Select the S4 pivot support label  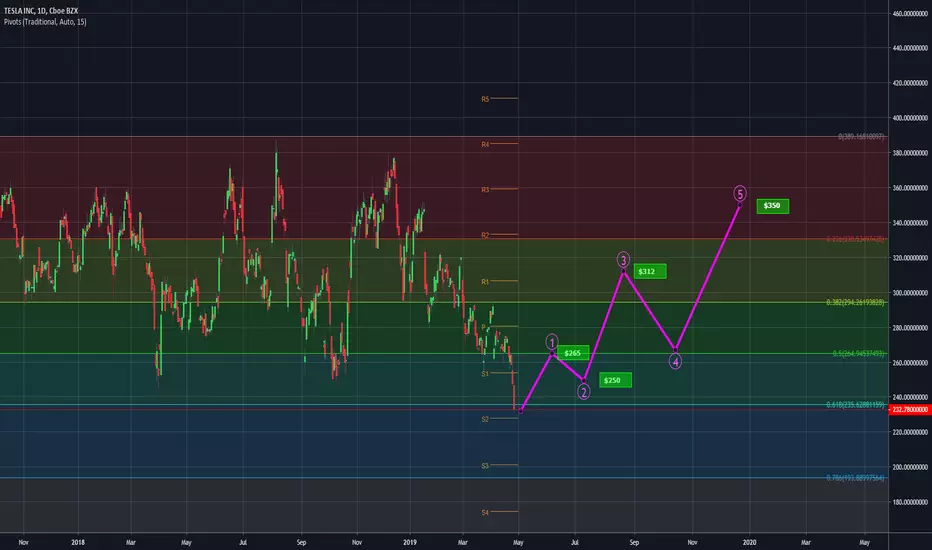pos(485,512)
